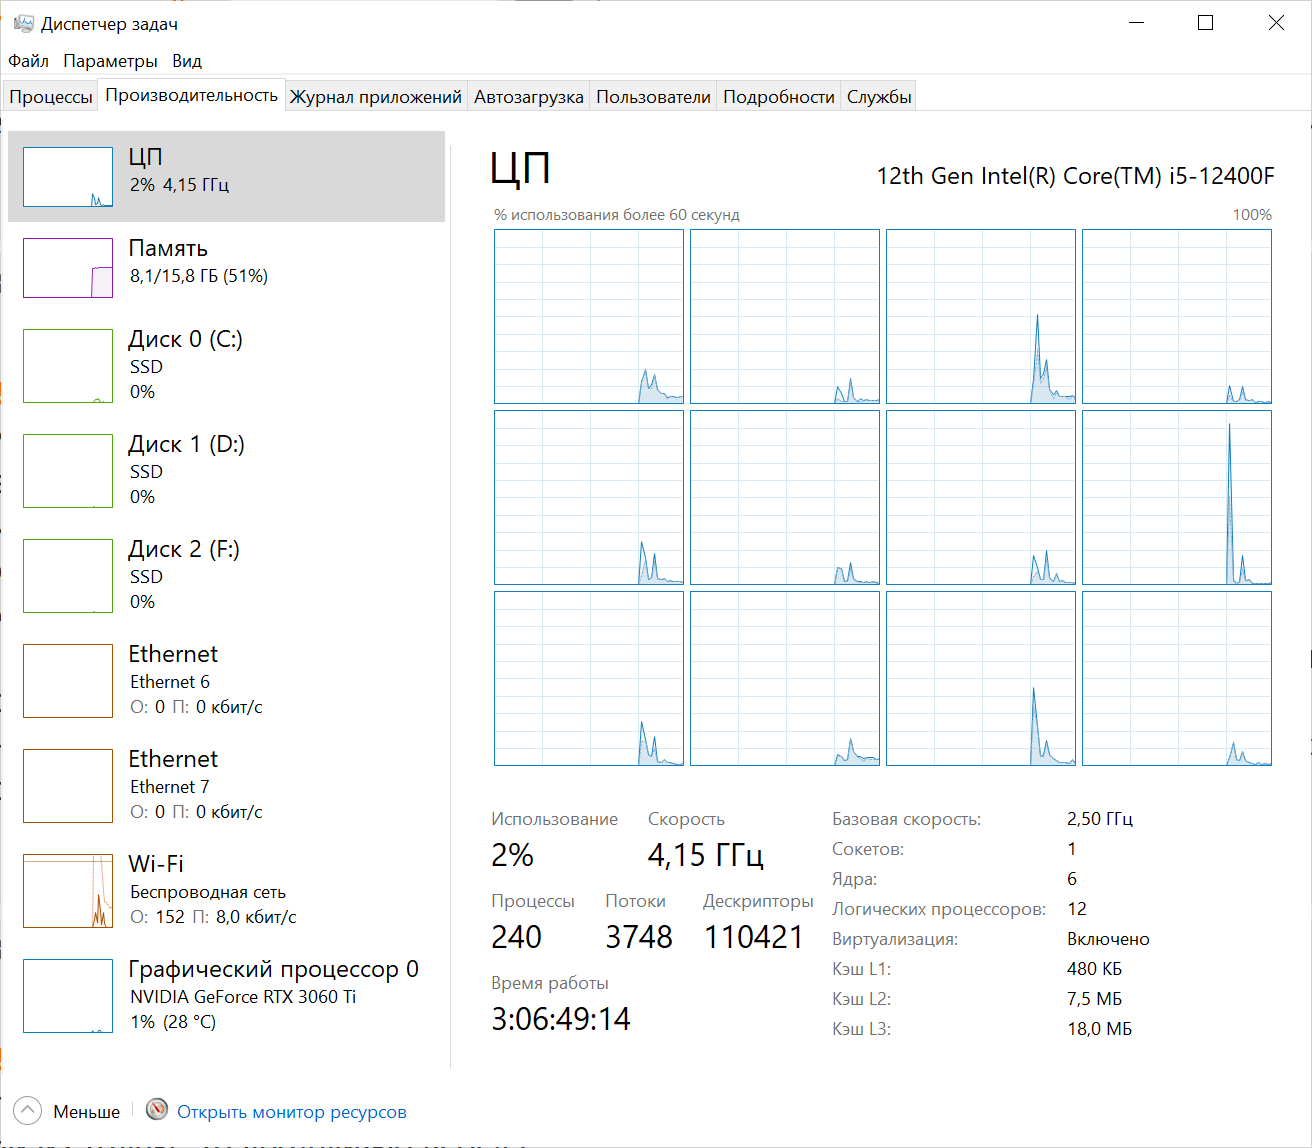The height and width of the screenshot is (1148, 1312).
Task: Open the Вид menu
Action: pos(187,61)
